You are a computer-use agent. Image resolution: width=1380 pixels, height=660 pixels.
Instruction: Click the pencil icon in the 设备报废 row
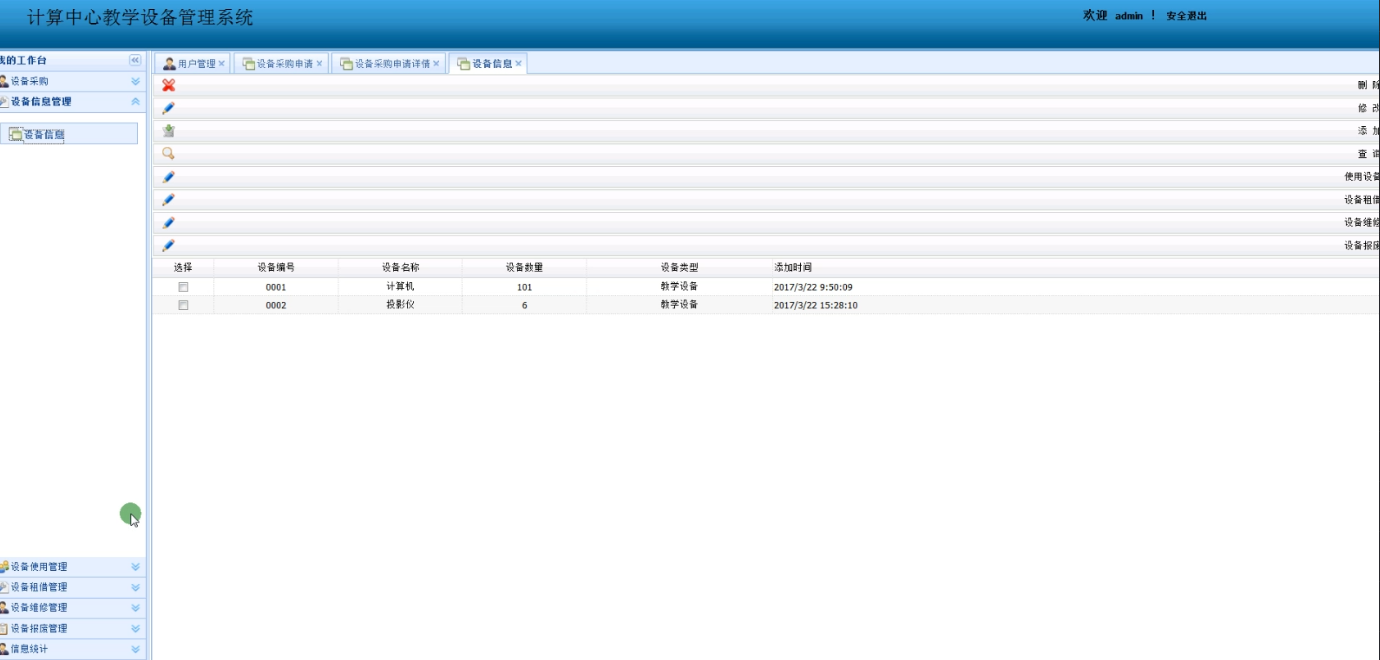(168, 246)
